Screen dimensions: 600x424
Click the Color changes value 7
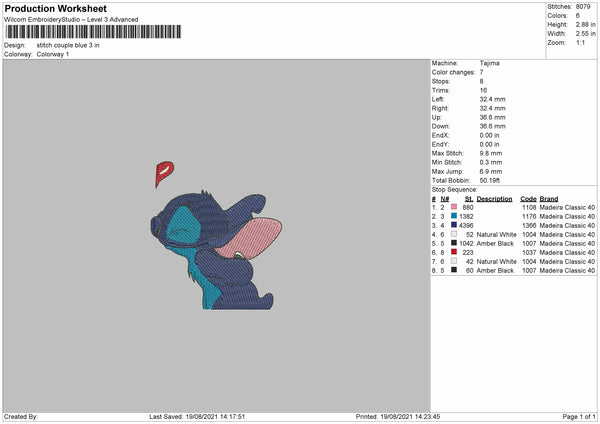481,72
